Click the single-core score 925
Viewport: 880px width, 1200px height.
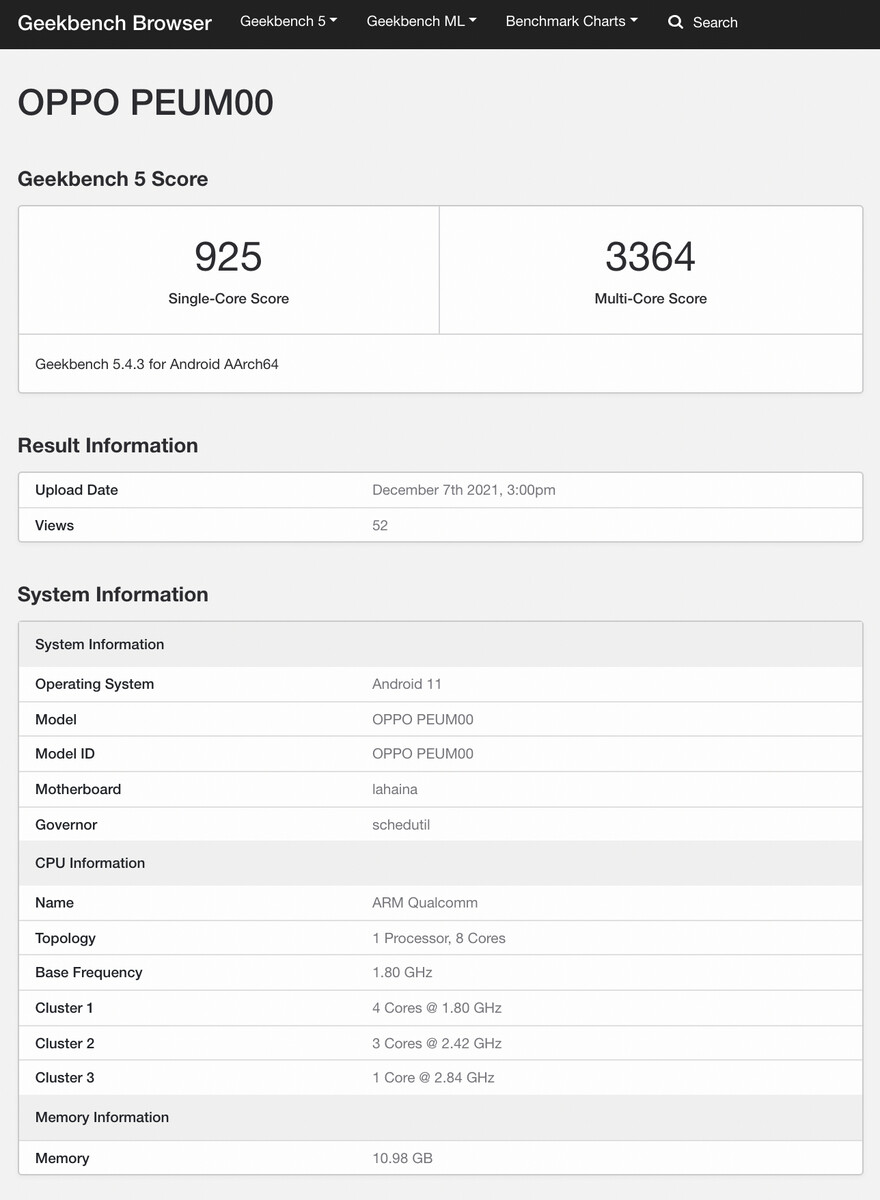point(228,257)
